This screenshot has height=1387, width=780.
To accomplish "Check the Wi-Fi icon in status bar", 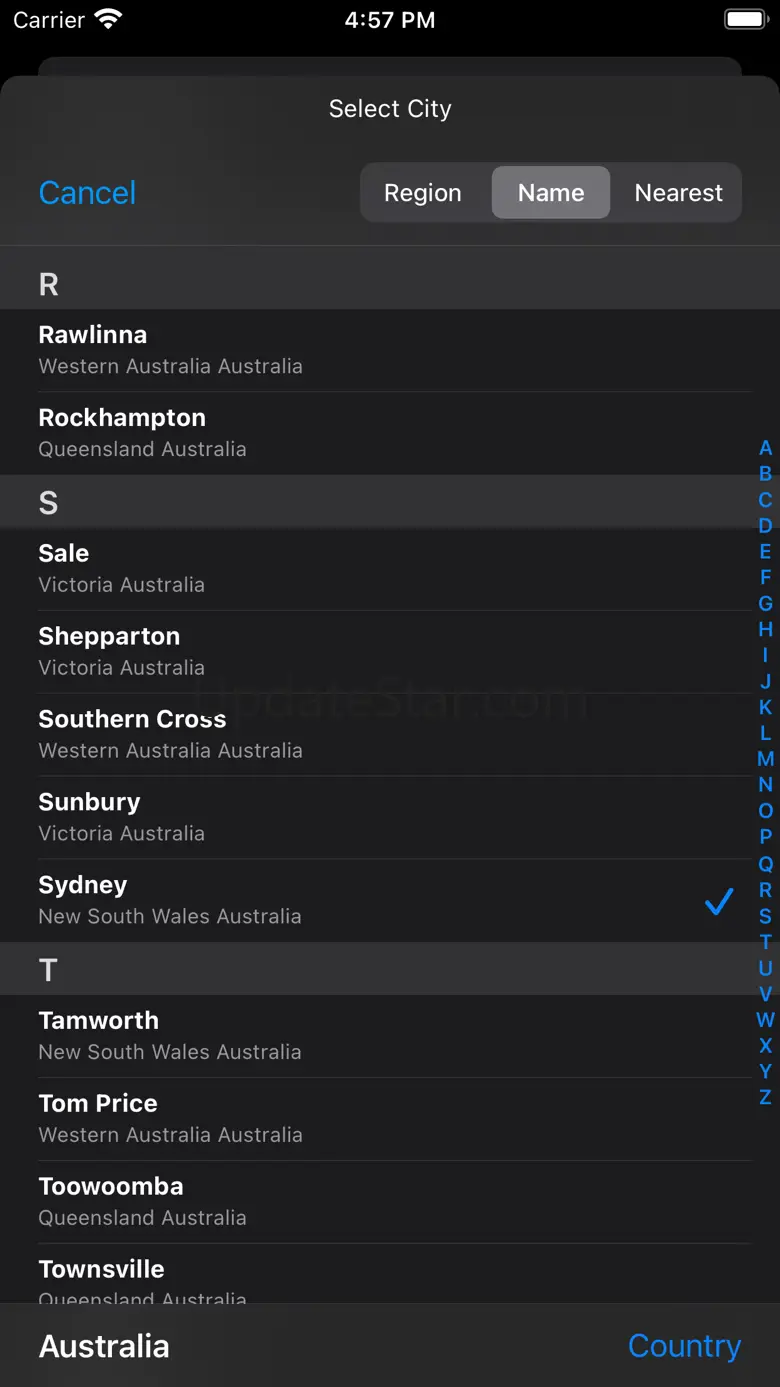I will (107, 19).
